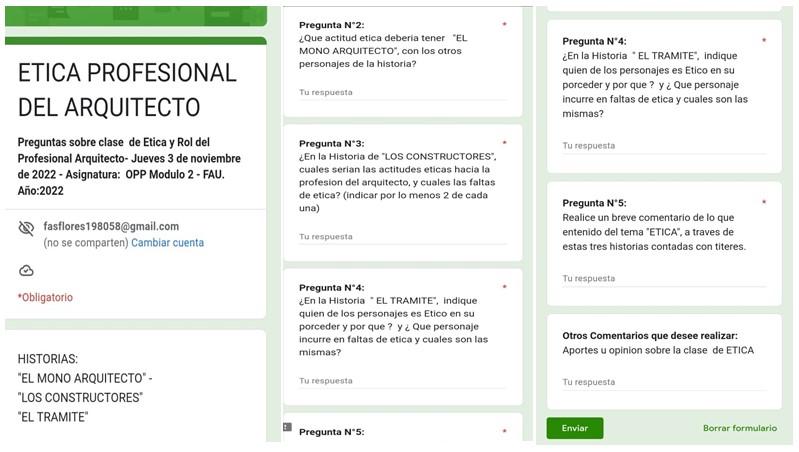Click the fasflores198058@gmail.com email address

tap(111, 227)
